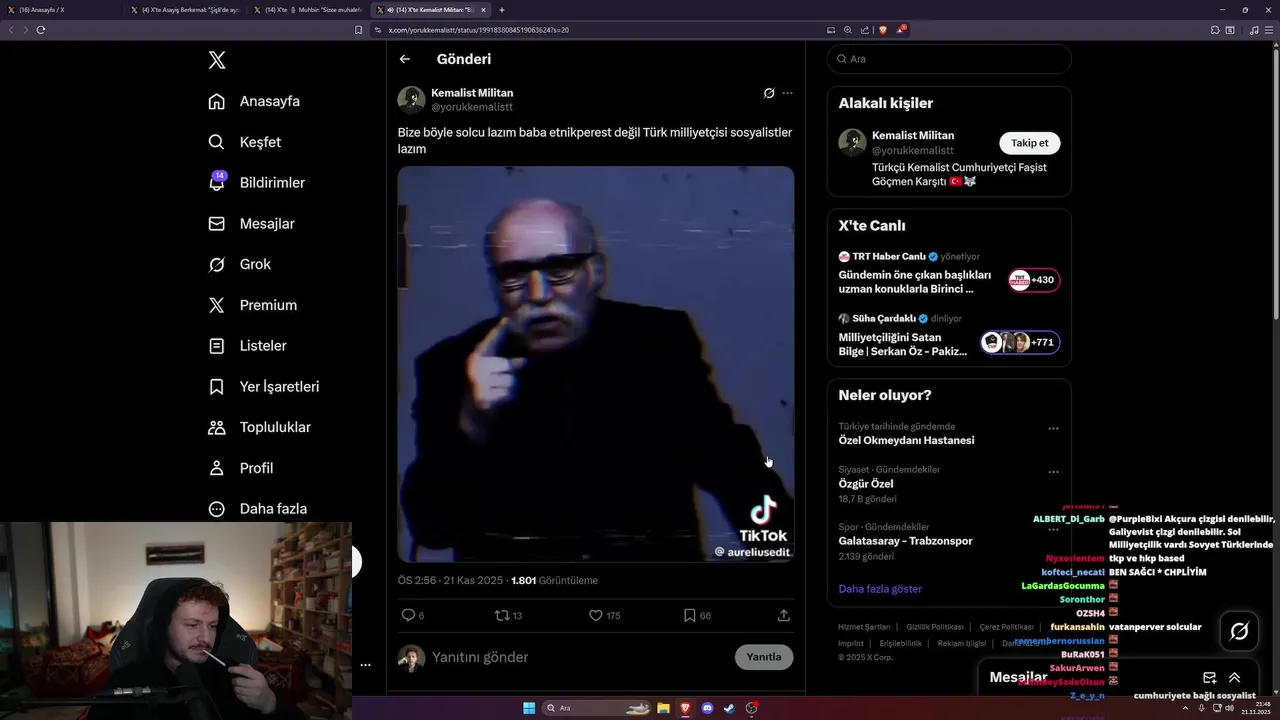Expand Daha fazla menu
1280x720 pixels.
258,509
